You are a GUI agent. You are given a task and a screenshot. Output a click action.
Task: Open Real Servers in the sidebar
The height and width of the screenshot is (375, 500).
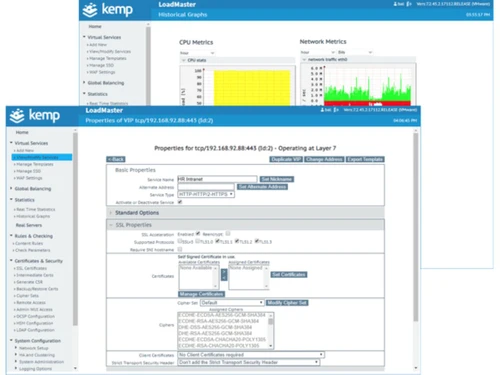[29, 225]
